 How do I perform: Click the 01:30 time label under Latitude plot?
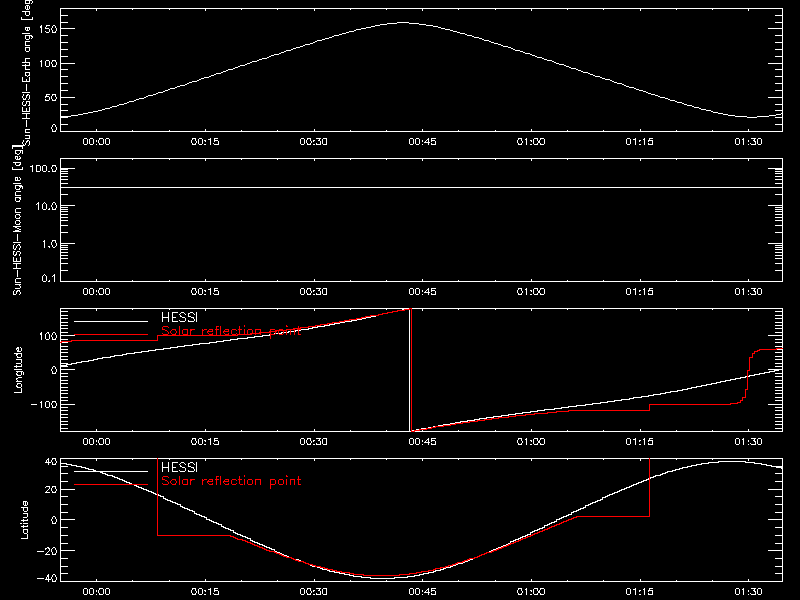(x=748, y=592)
